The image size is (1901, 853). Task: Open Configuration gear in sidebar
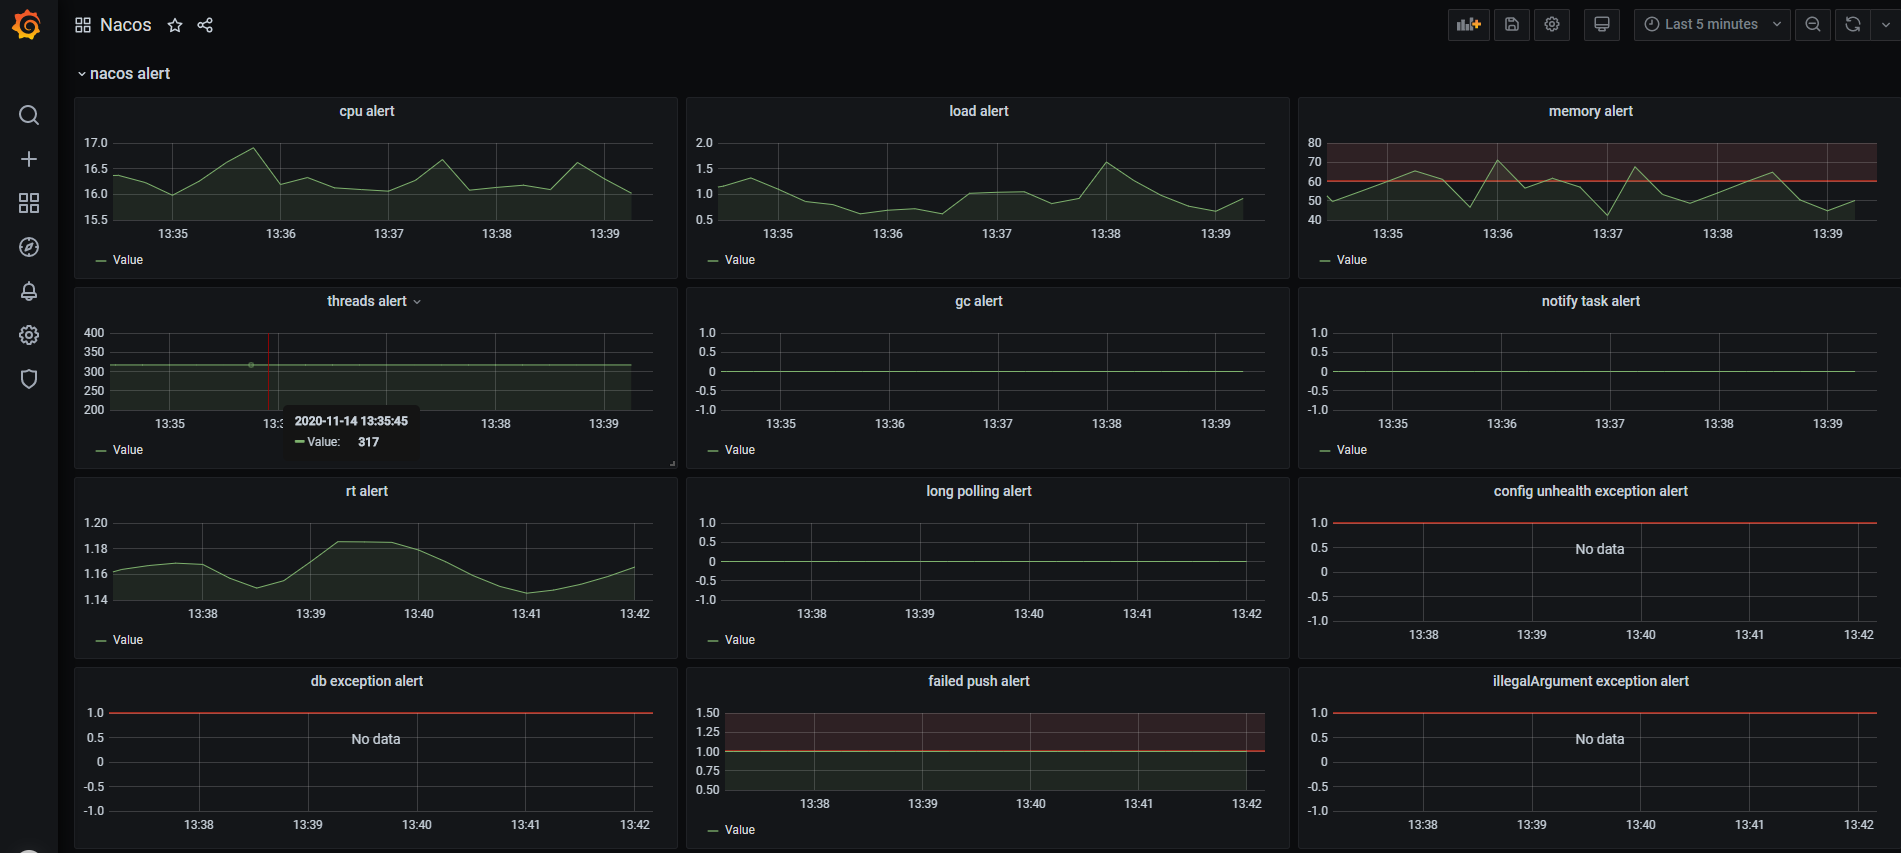[29, 335]
